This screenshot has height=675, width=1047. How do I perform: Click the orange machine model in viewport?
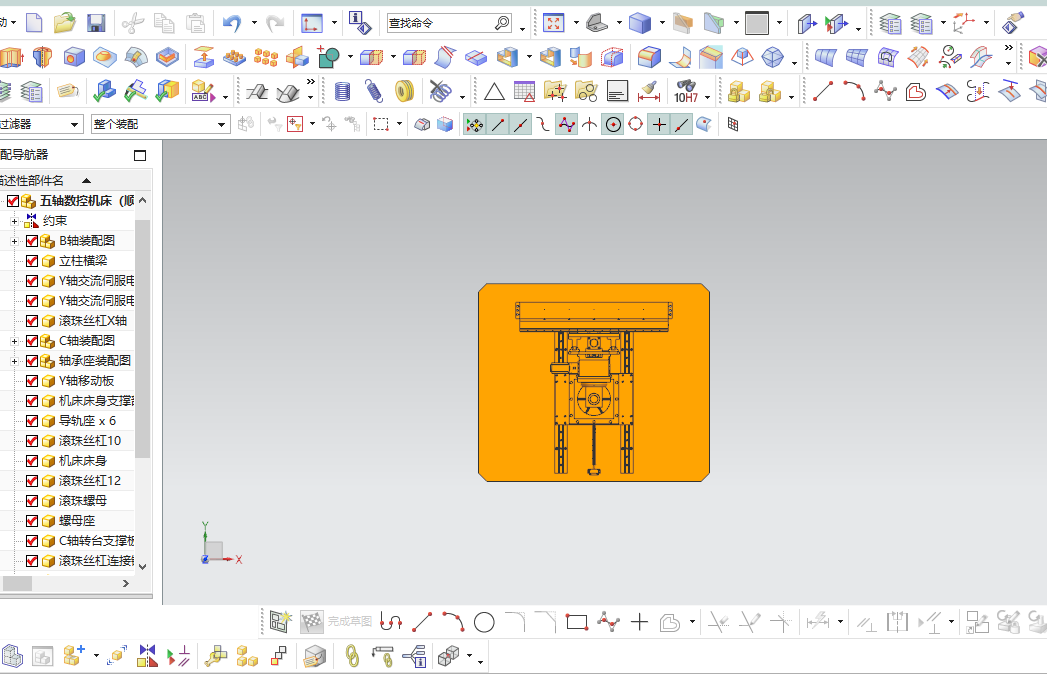pyautogui.click(x=594, y=382)
